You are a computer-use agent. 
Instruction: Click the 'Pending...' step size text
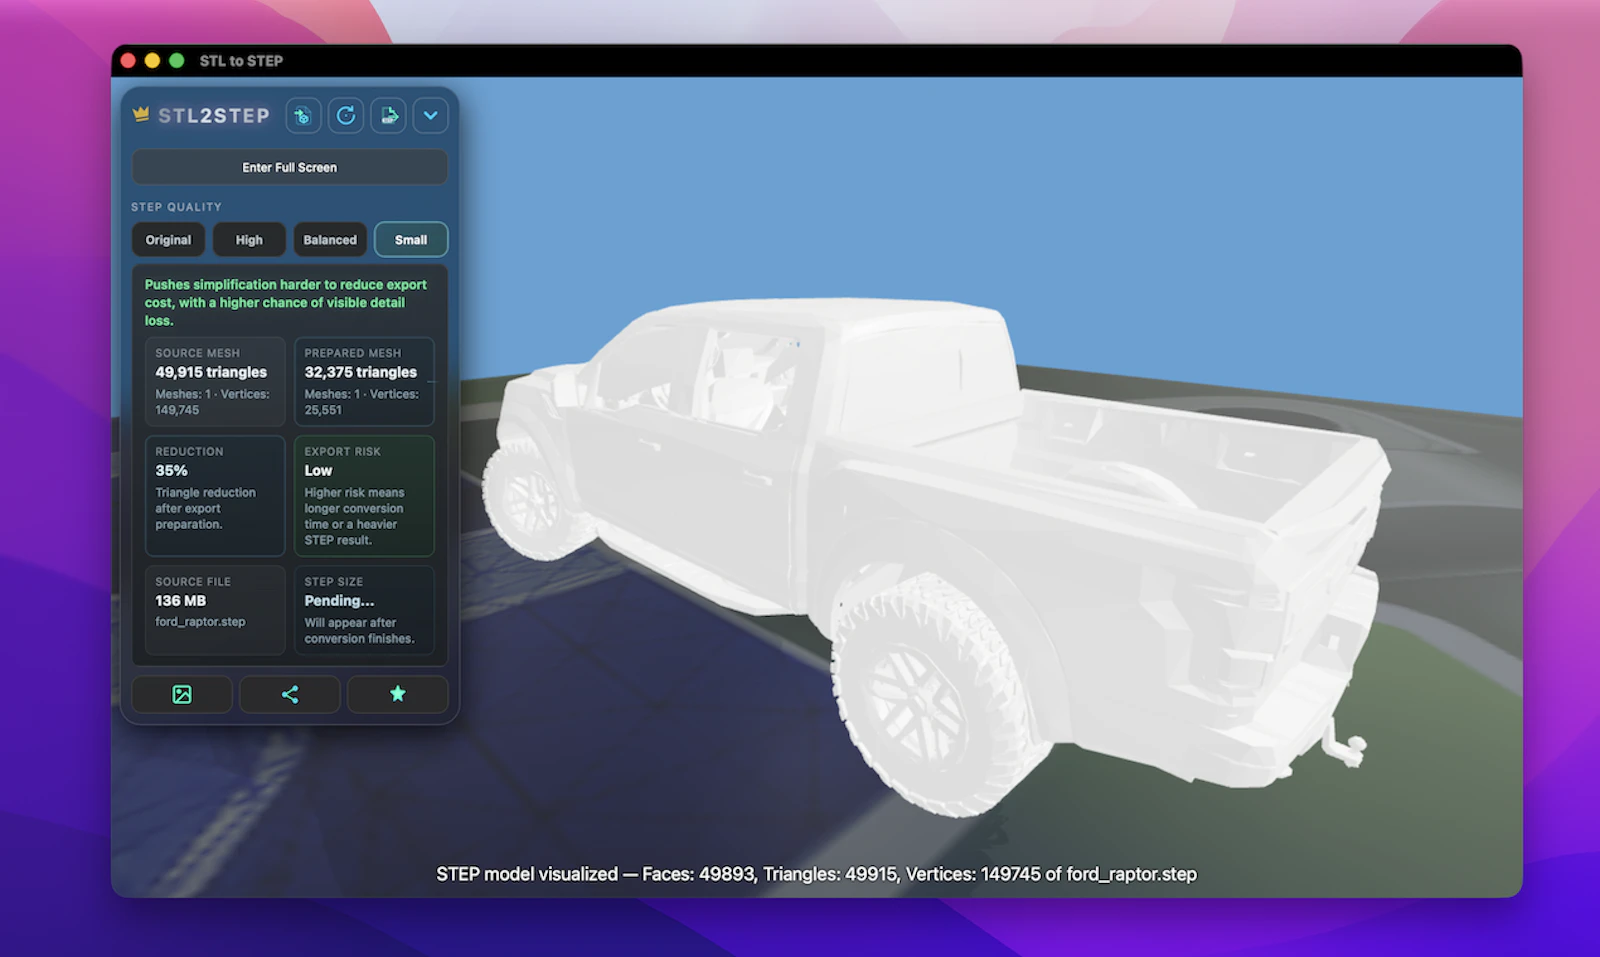click(x=339, y=600)
